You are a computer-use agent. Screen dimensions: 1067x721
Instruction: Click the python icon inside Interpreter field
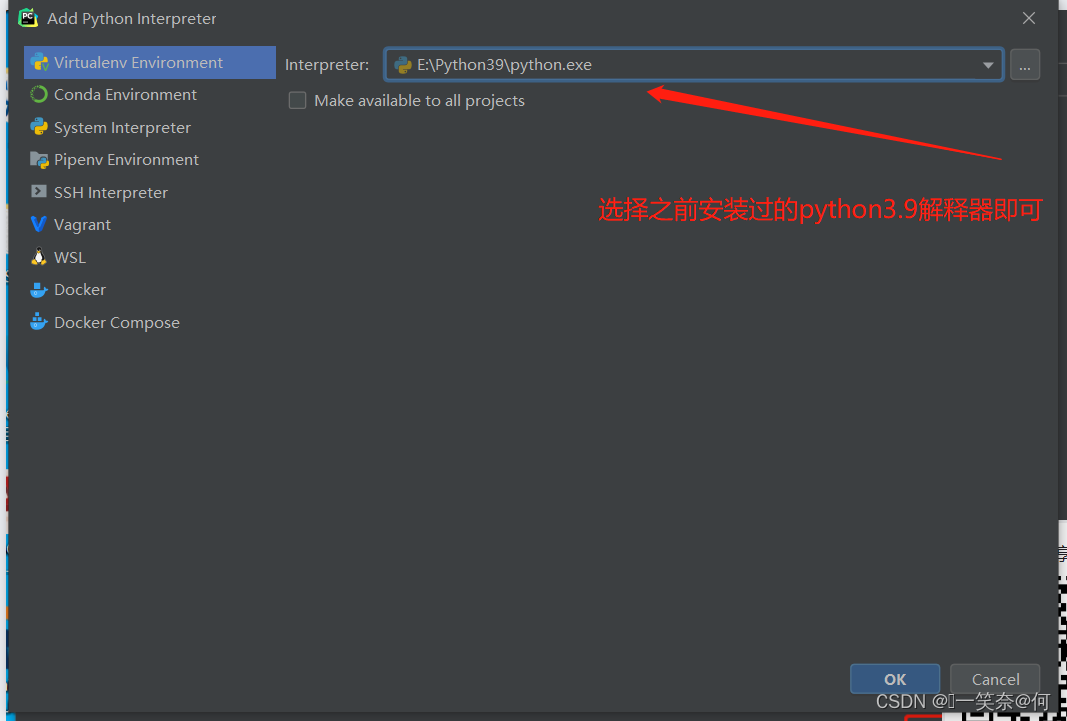[x=403, y=65]
